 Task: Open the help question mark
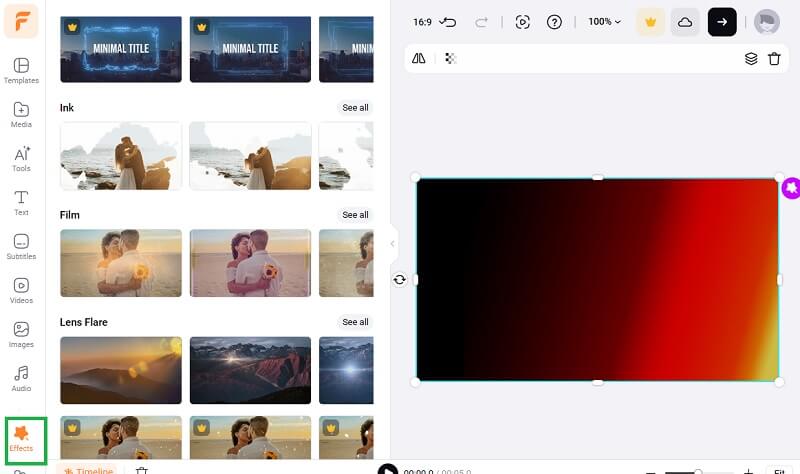(554, 22)
